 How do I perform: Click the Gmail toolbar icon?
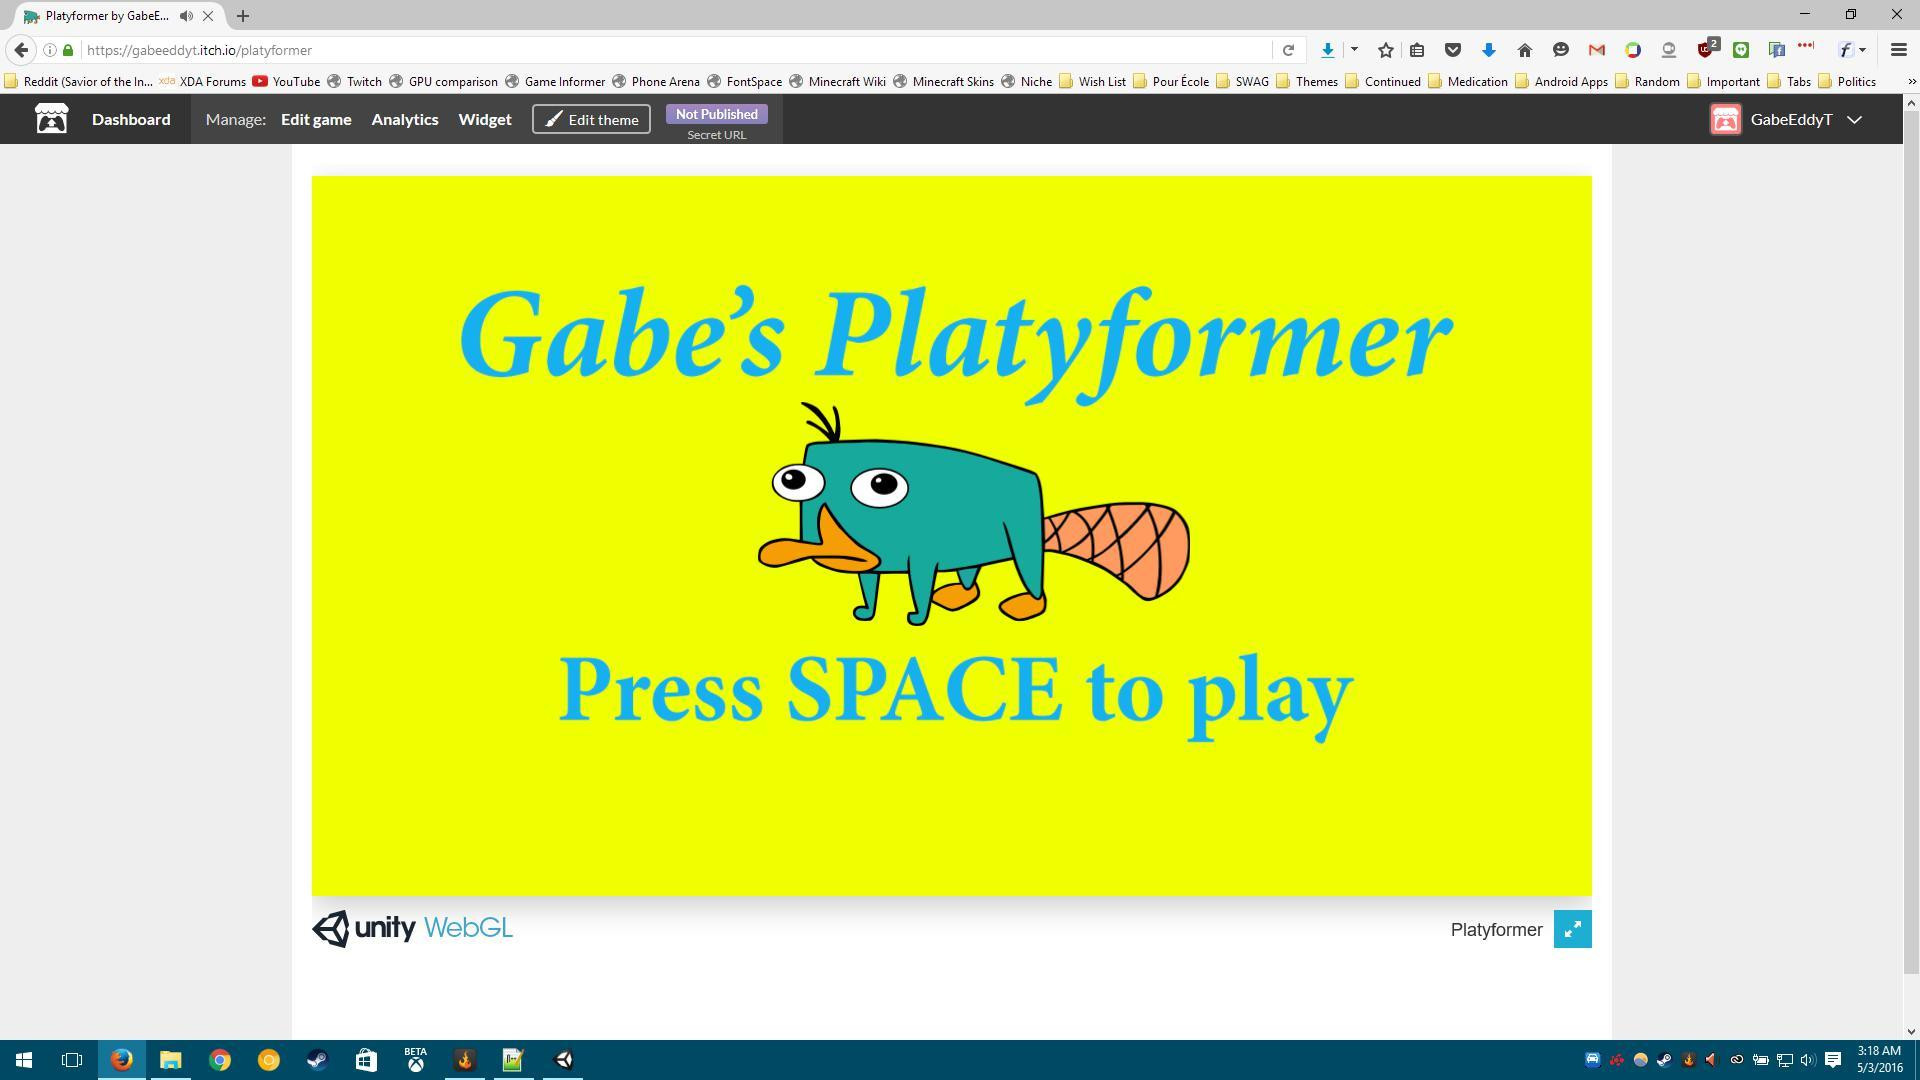click(1596, 50)
